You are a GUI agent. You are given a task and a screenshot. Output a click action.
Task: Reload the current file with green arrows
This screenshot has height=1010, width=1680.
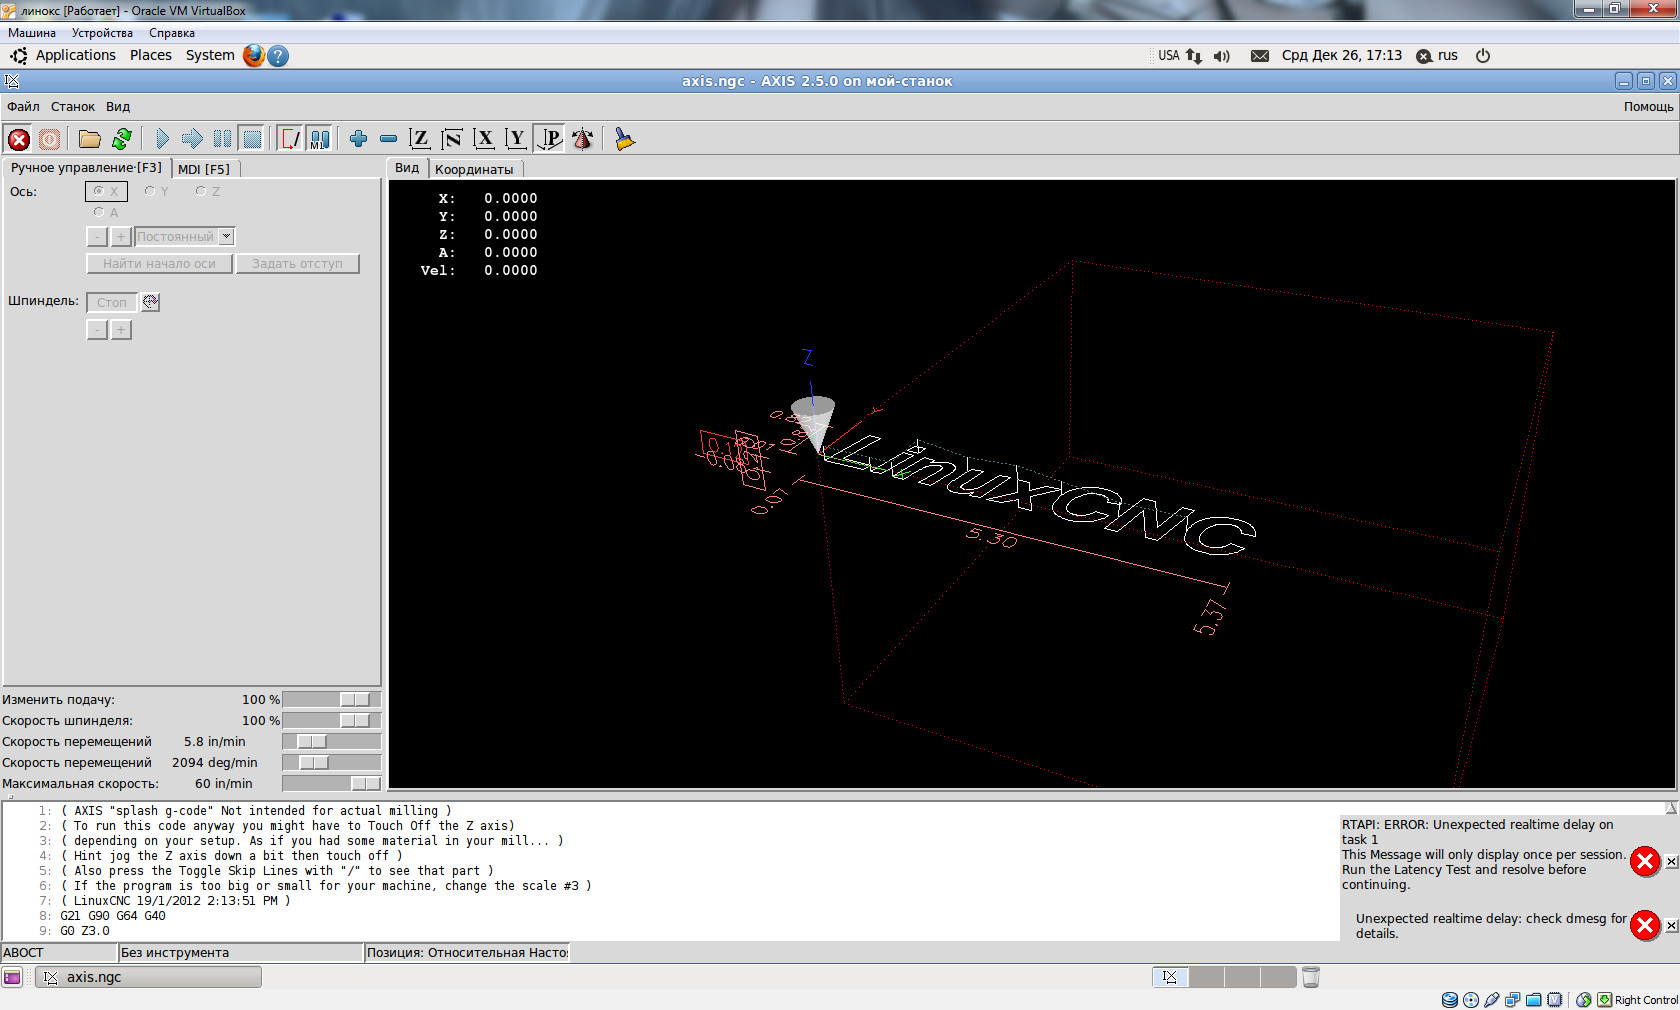(x=122, y=139)
